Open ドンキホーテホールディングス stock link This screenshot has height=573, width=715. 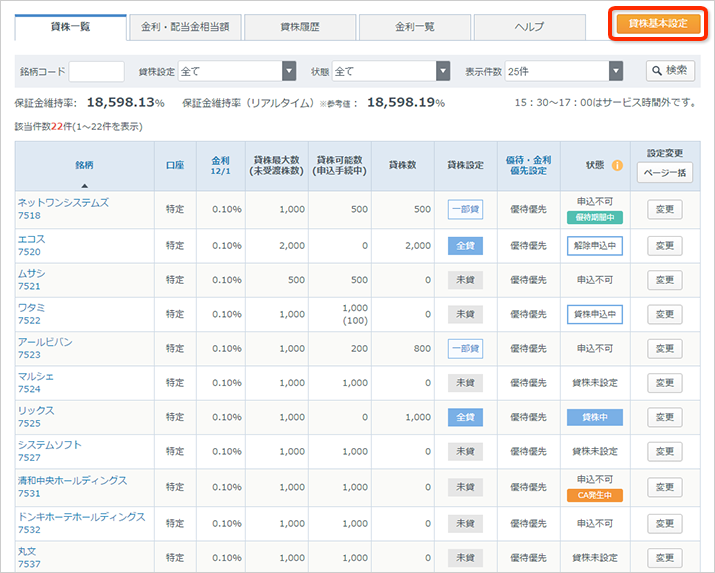coord(81,517)
